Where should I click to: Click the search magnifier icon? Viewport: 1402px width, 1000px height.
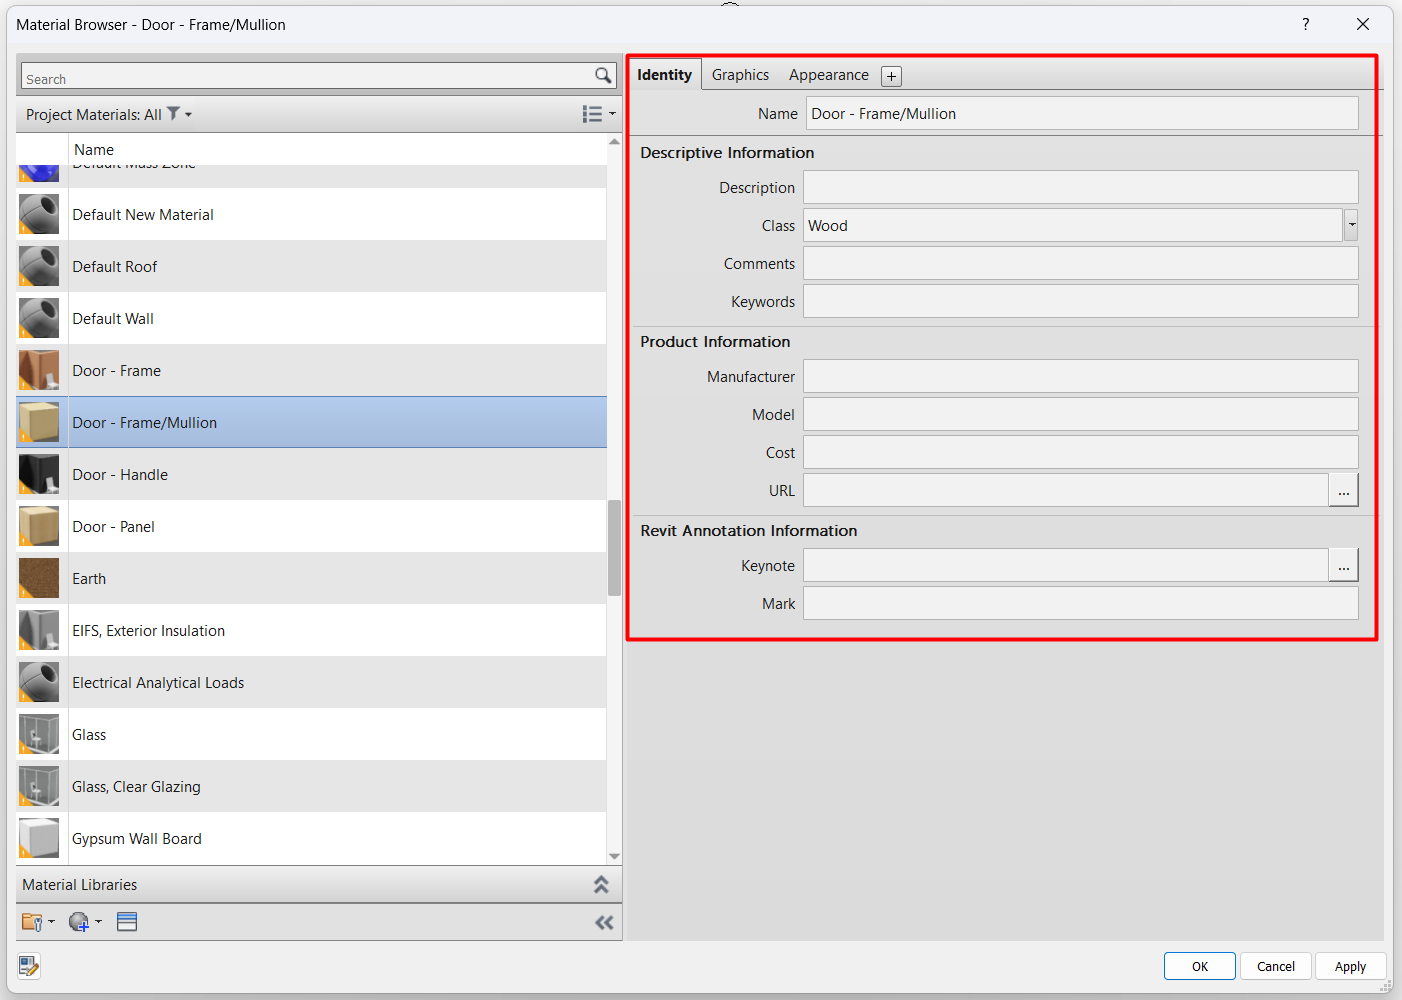603,75
